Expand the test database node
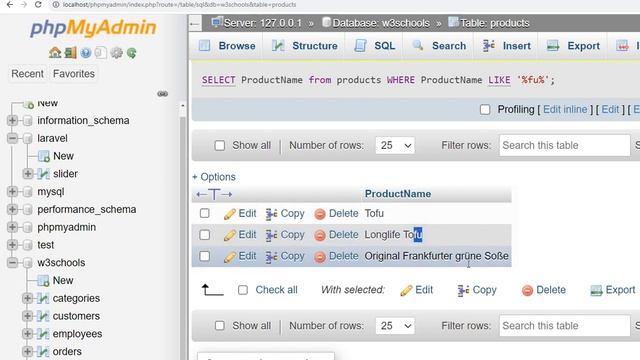 [x=12, y=245]
